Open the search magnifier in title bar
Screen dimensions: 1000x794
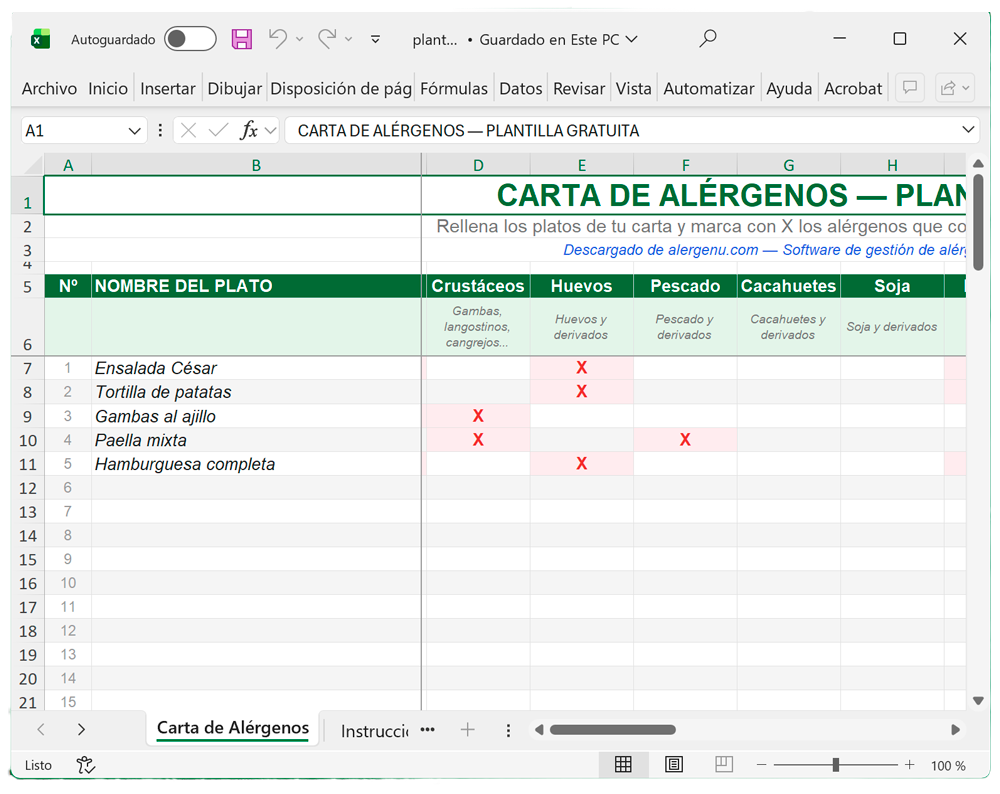708,39
